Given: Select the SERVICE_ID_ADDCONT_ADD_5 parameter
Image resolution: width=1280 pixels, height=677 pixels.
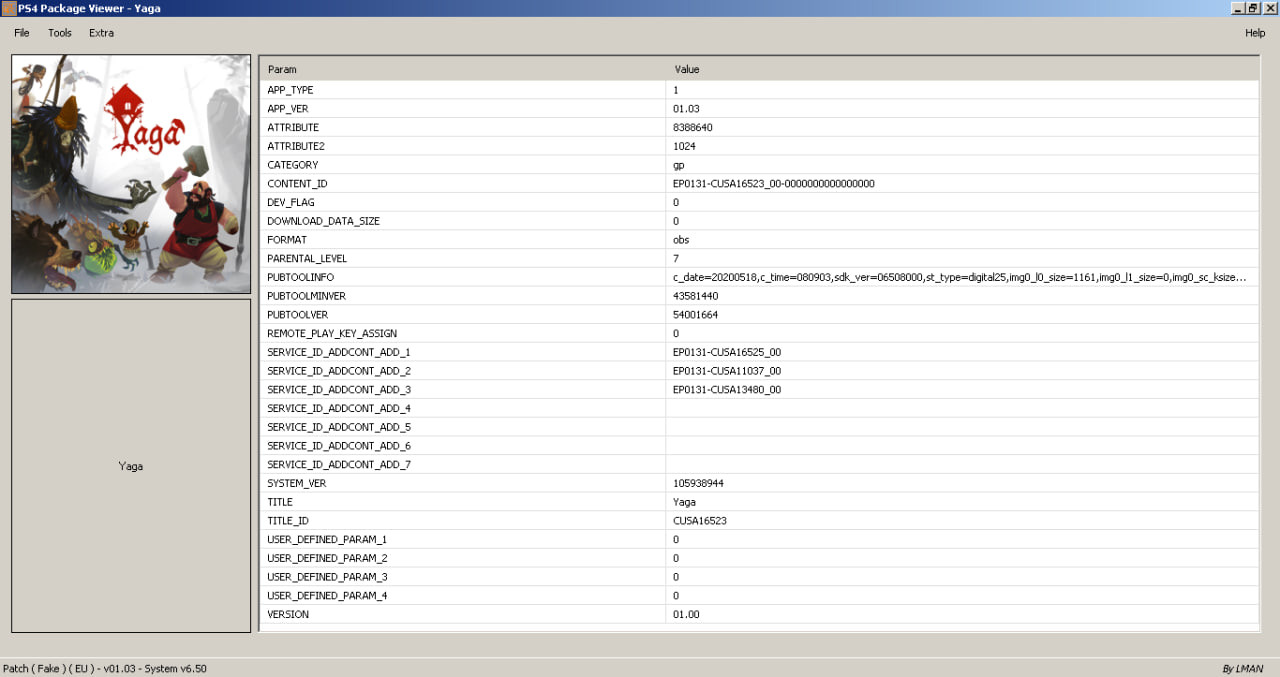Looking at the screenshot, I should 339,427.
